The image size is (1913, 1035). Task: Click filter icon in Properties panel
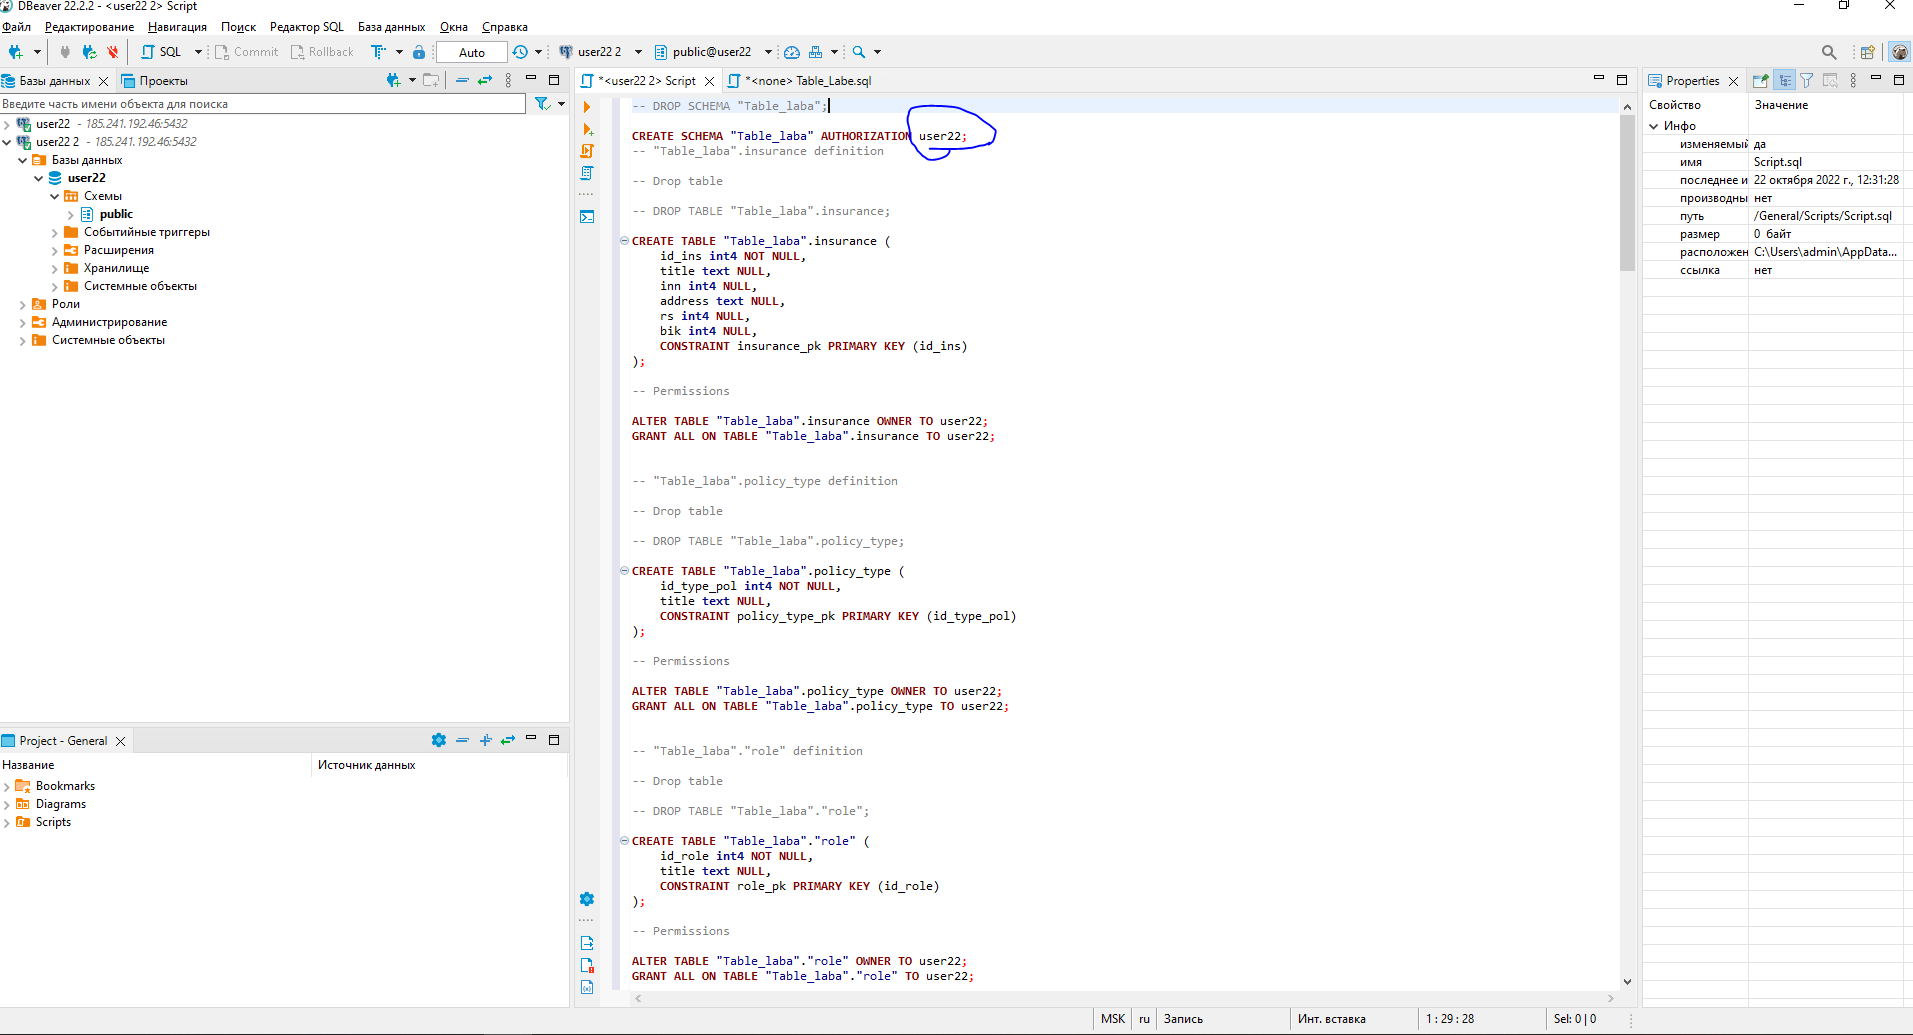pyautogui.click(x=1807, y=80)
